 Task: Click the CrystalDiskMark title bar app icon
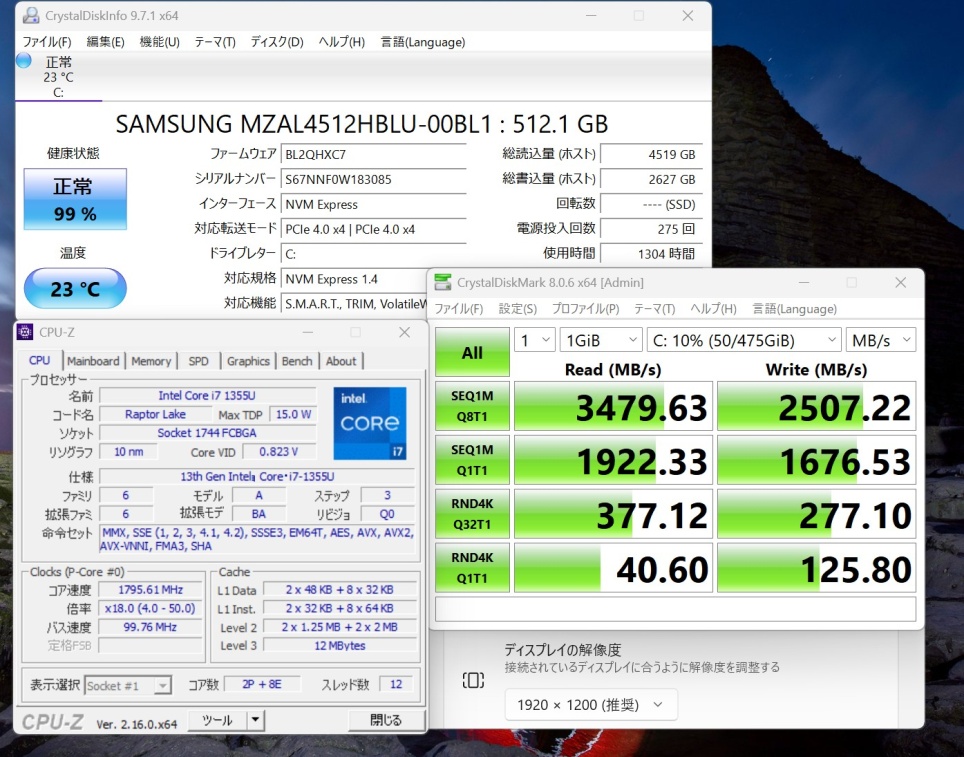click(442, 282)
